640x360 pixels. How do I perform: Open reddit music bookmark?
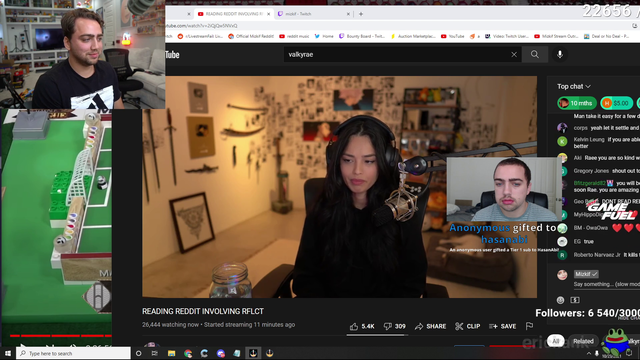[x=294, y=36]
